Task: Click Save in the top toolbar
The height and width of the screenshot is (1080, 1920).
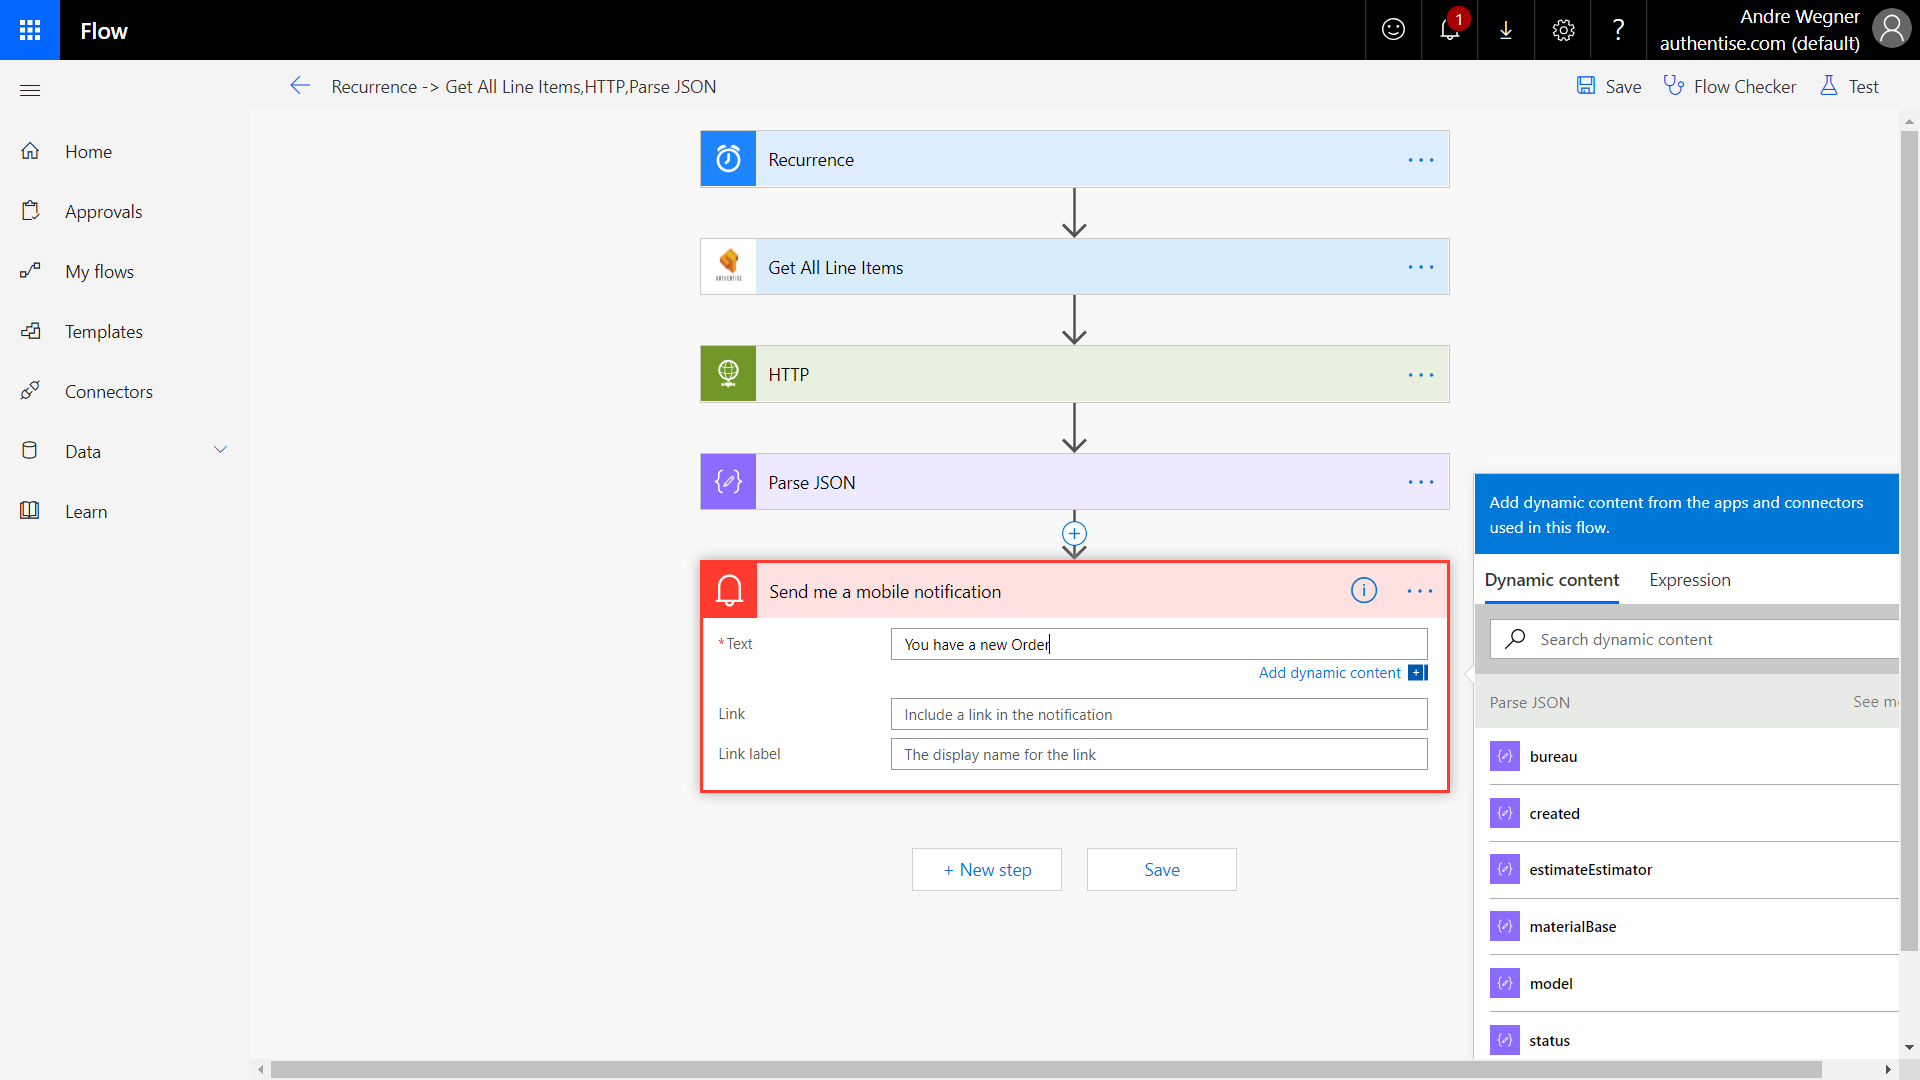Action: click(x=1609, y=87)
